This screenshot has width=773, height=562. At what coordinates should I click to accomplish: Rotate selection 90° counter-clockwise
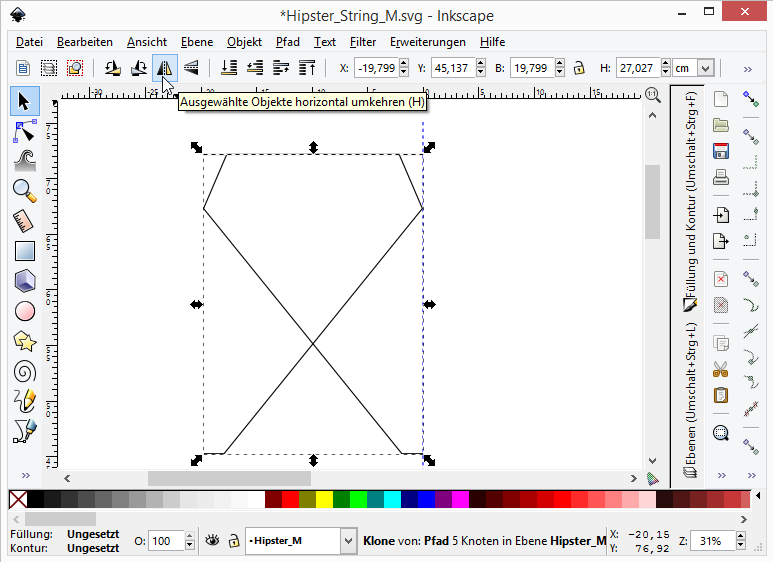pos(112,68)
